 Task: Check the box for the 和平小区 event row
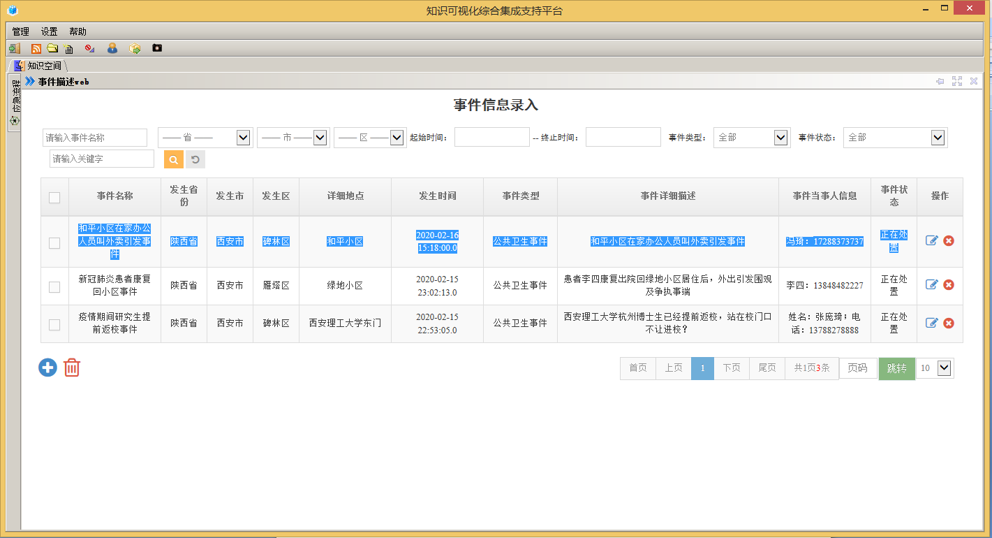(x=54, y=243)
